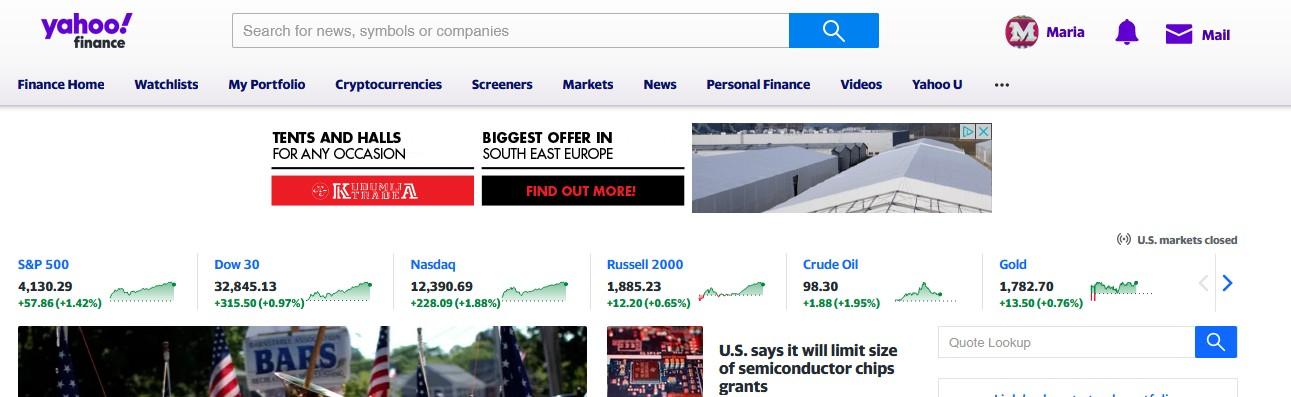Show previous market tickers with left arrow
The image size is (1291, 397).
(1203, 283)
